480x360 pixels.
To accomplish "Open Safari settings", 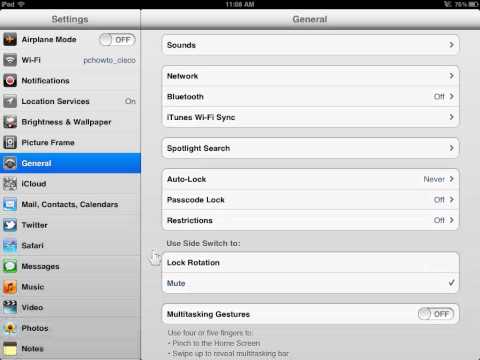I will tap(70, 246).
